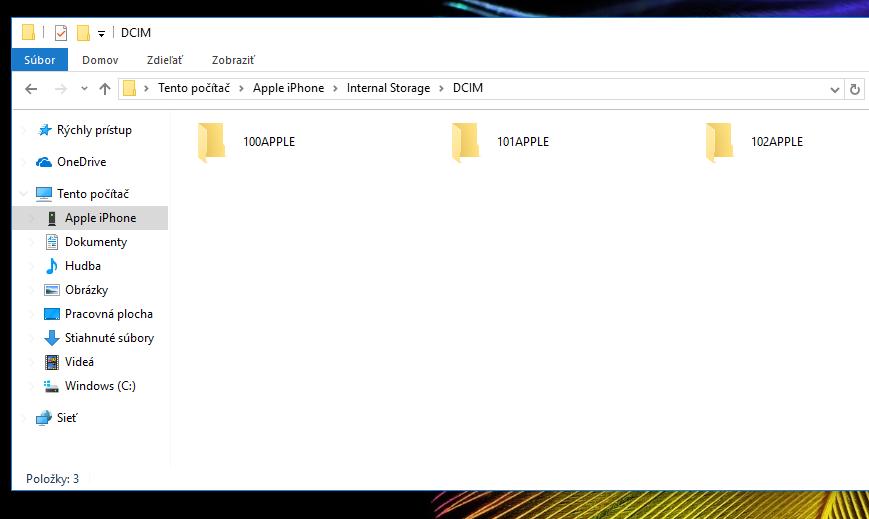Go up one level with the up arrow
This screenshot has width=869, height=519.
(x=105, y=89)
